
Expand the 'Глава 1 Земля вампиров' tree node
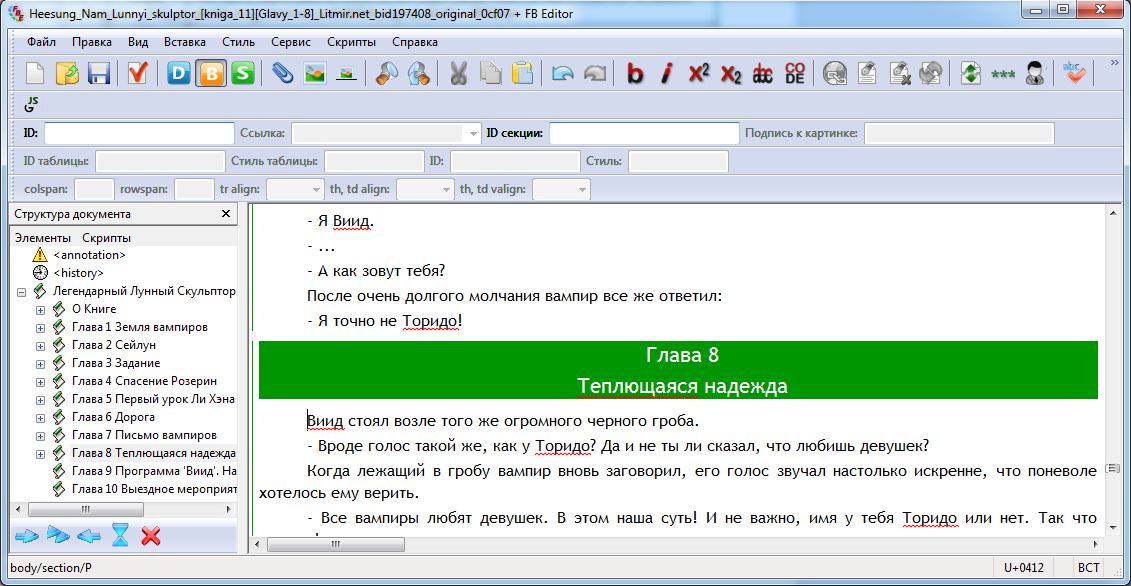pos(40,327)
